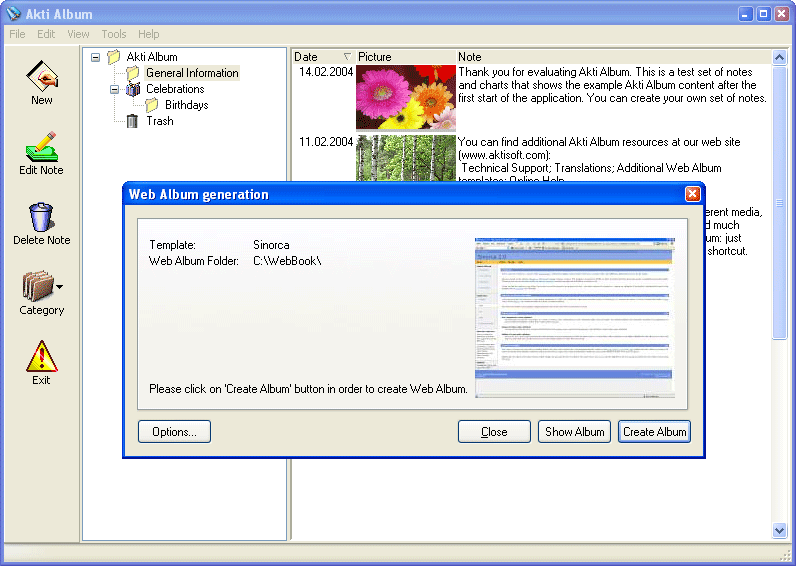Open the View menu

tap(78, 34)
